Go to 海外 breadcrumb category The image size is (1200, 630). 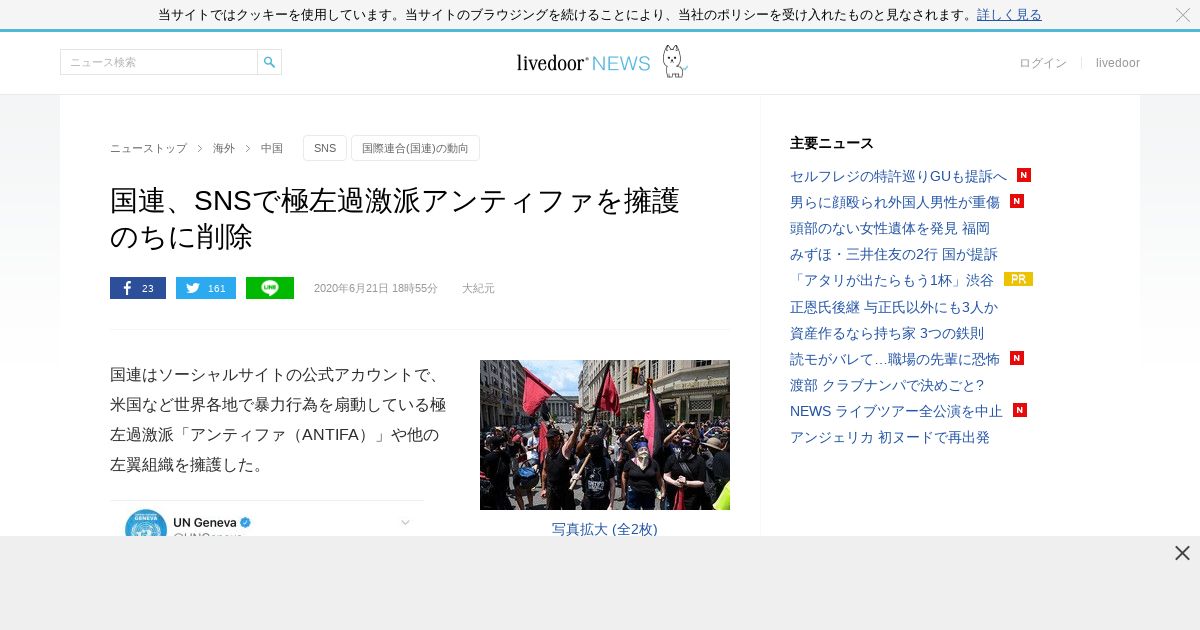[224, 148]
